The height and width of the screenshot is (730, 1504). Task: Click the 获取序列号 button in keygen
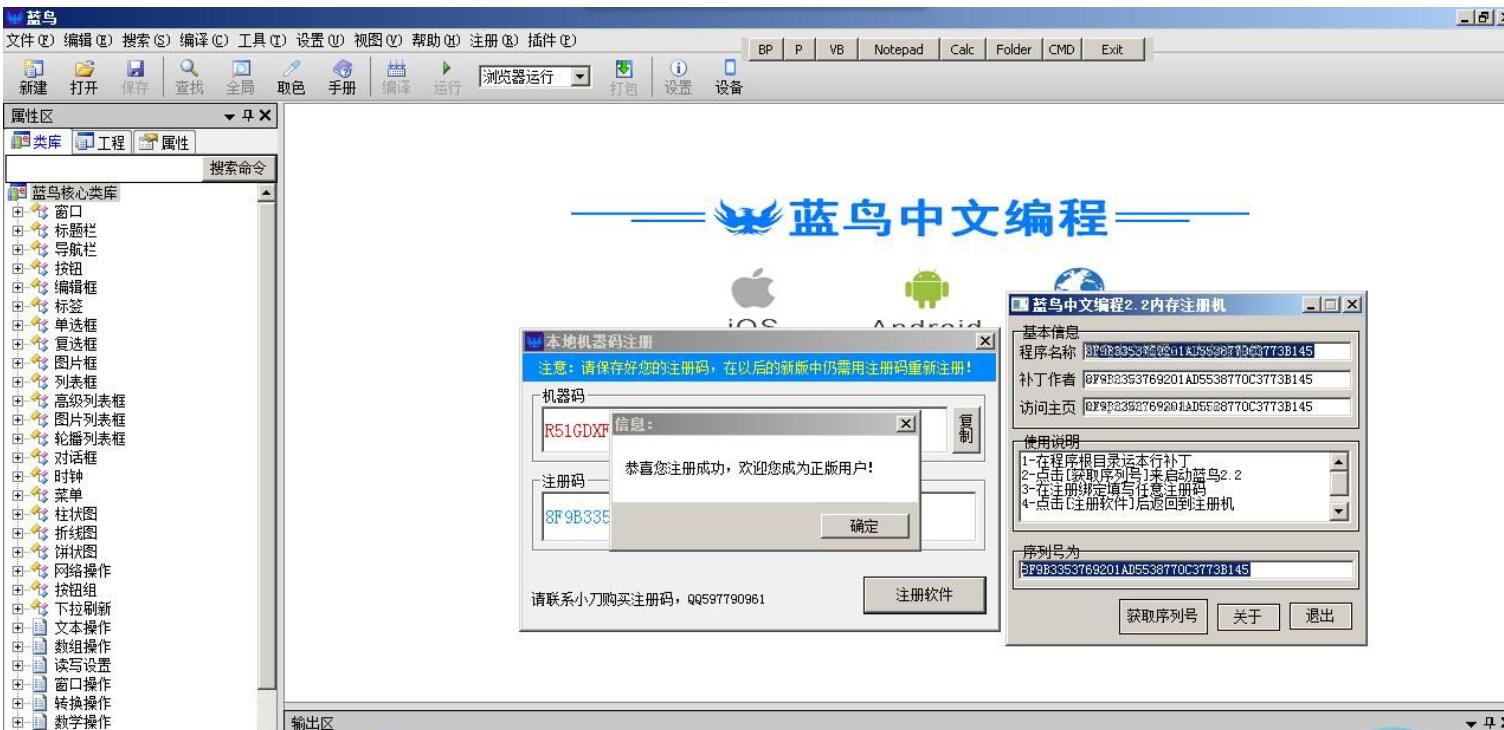(x=1163, y=616)
